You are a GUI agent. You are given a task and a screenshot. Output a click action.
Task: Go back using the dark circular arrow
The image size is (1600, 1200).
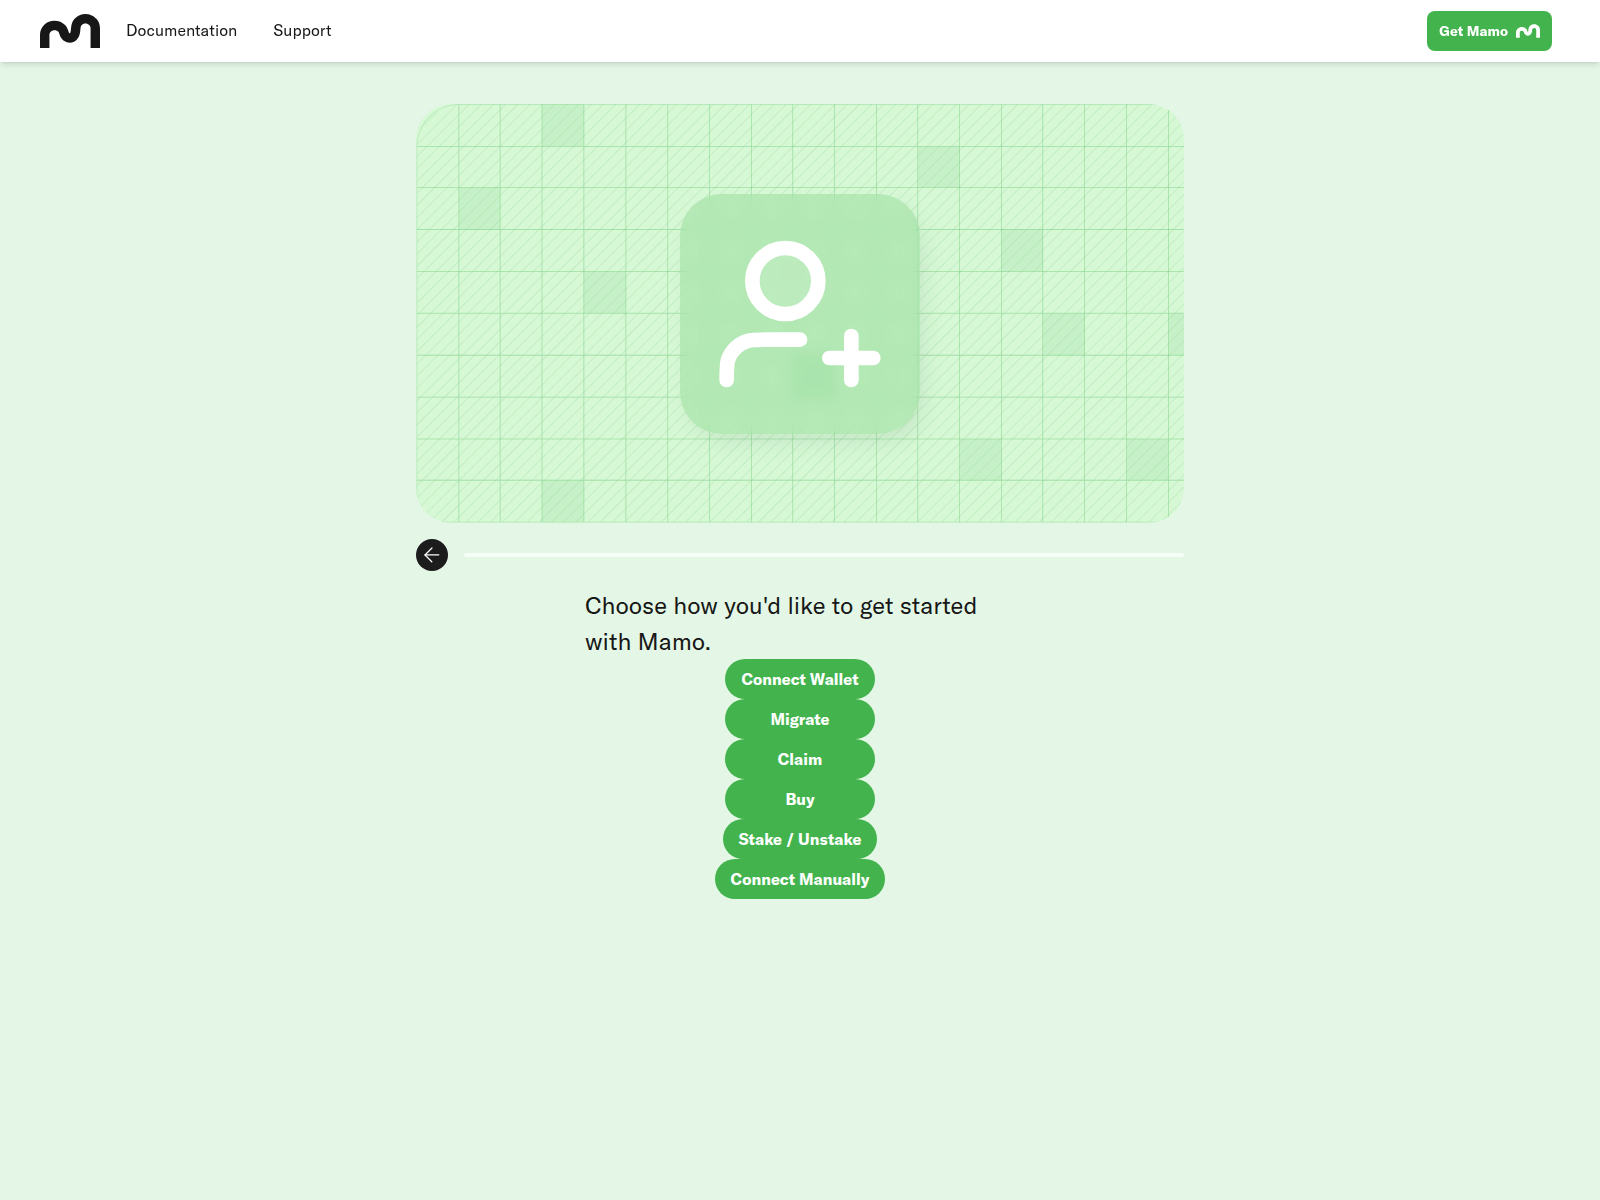coord(431,555)
